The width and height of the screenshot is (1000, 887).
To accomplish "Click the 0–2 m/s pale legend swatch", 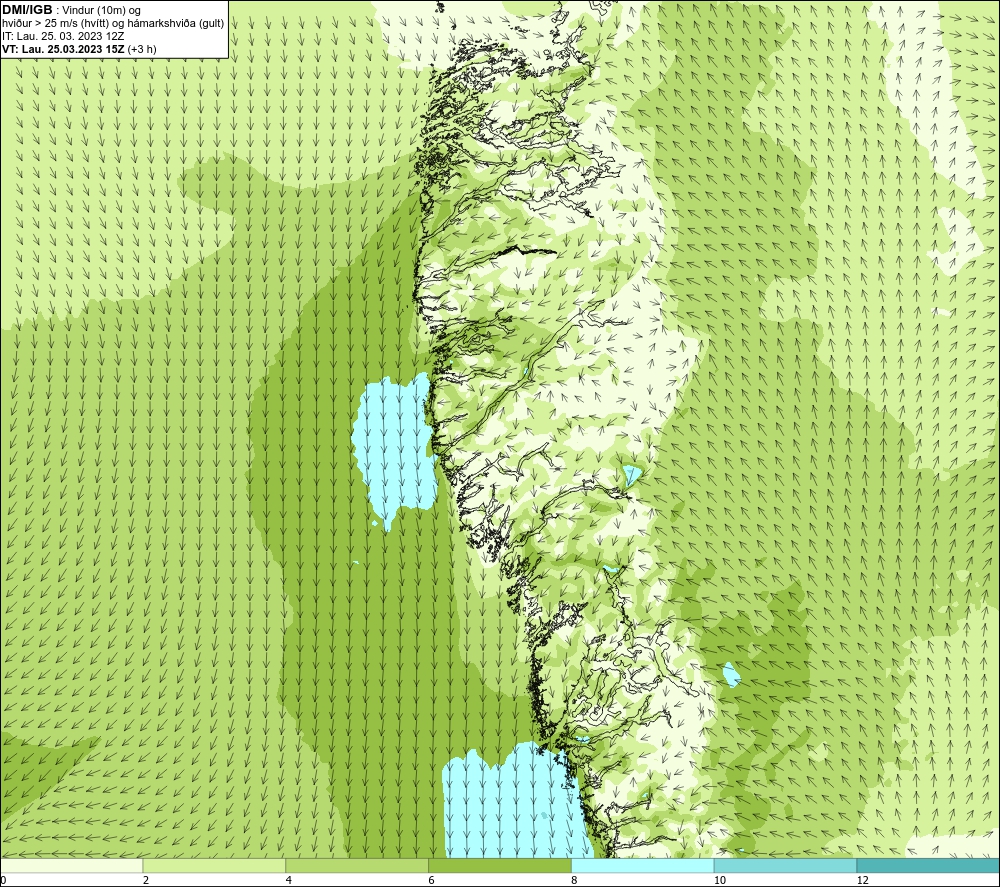I will [71, 865].
